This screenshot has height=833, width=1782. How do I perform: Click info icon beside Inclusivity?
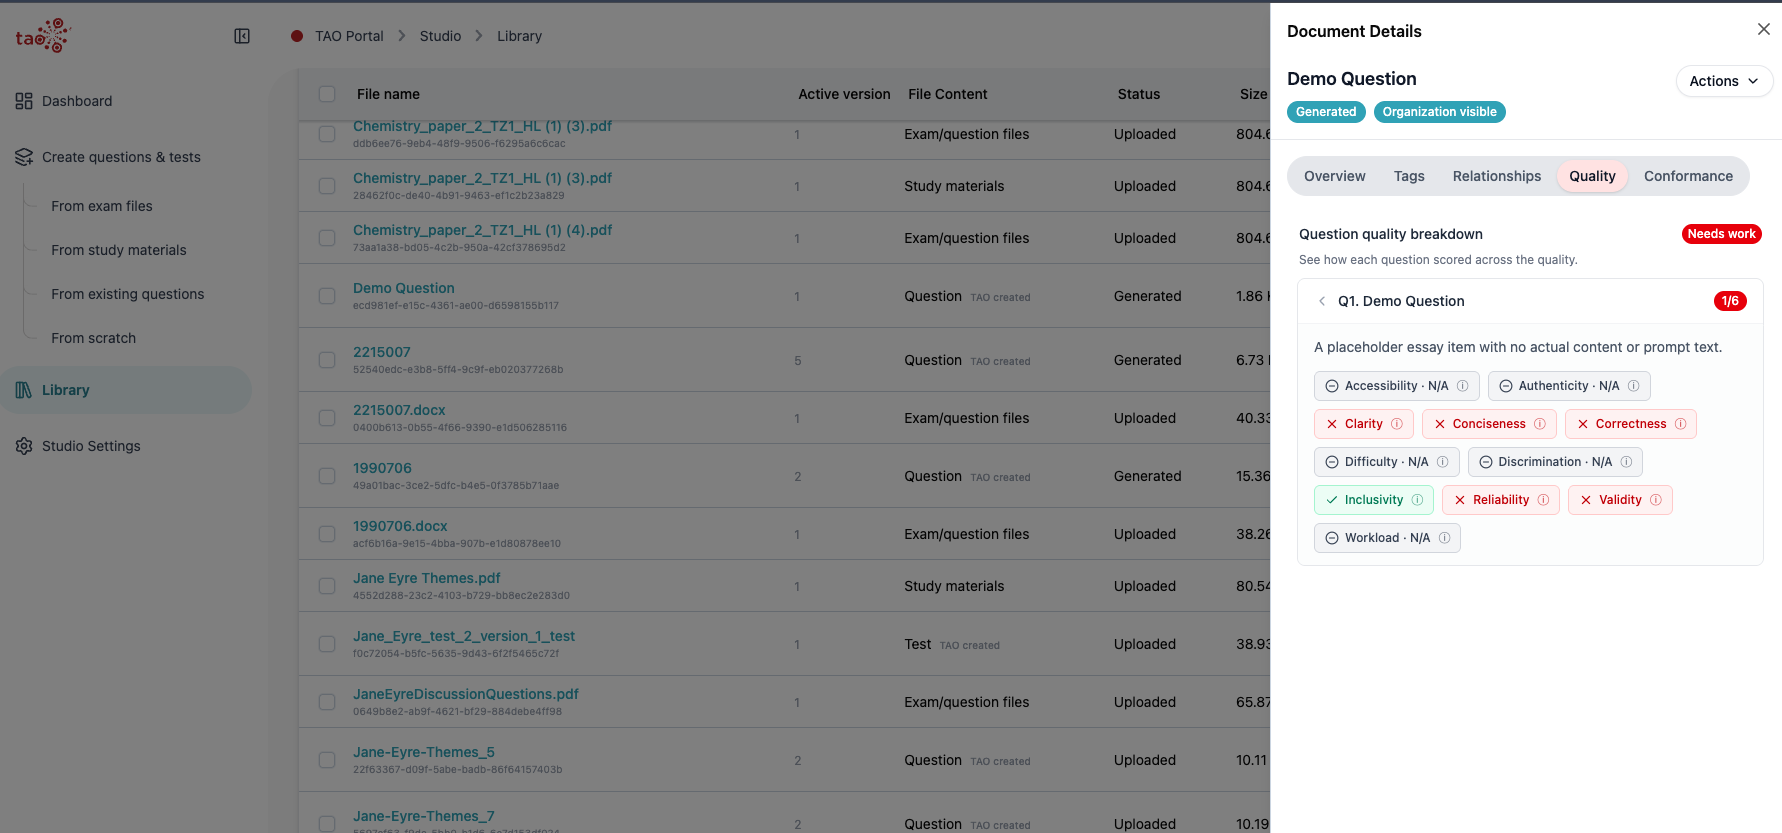tap(1417, 500)
